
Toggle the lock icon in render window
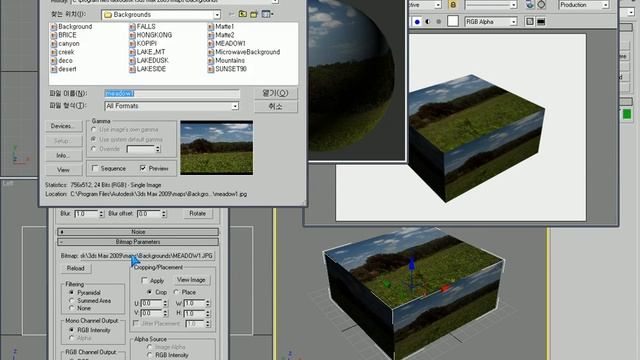point(453,5)
